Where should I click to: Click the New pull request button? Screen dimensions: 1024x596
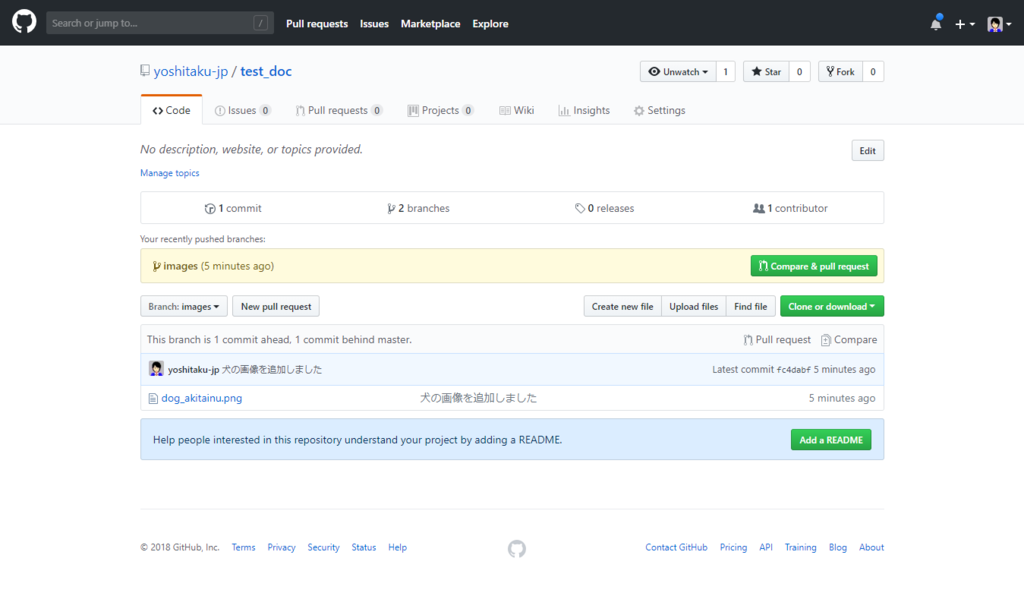click(x=276, y=307)
